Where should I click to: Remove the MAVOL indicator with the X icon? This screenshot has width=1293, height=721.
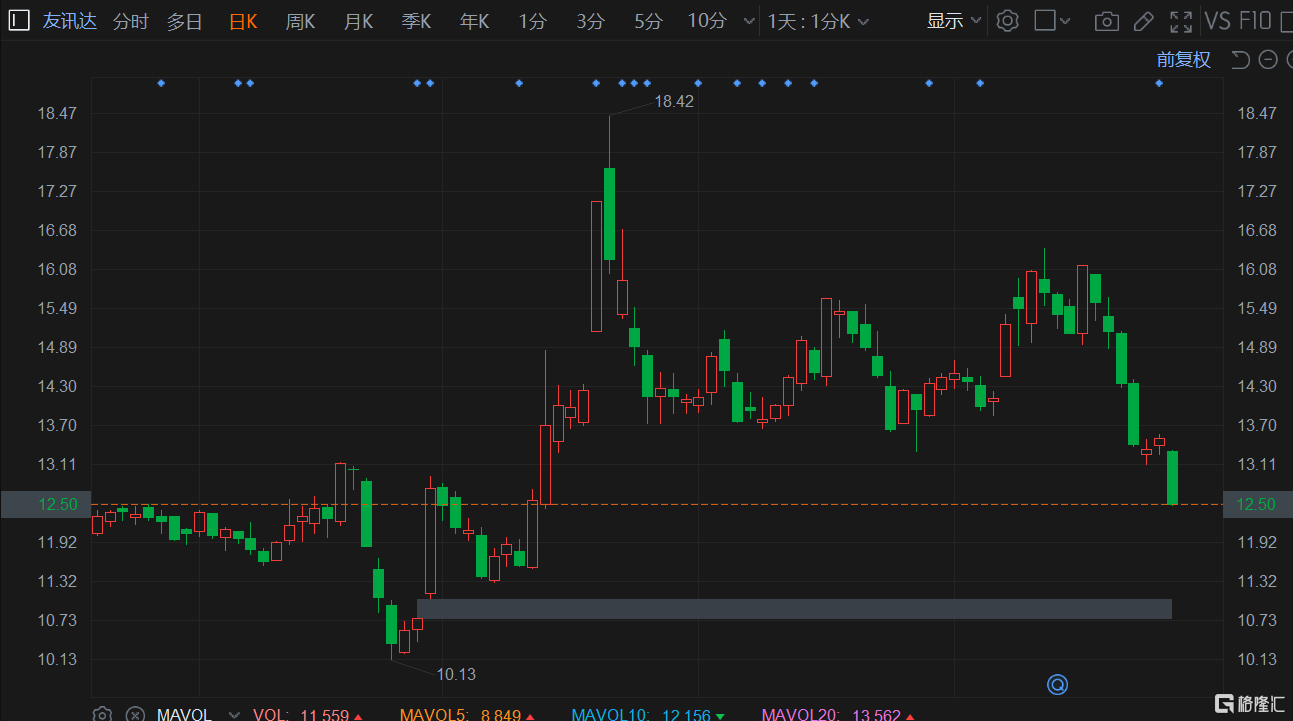(135, 713)
